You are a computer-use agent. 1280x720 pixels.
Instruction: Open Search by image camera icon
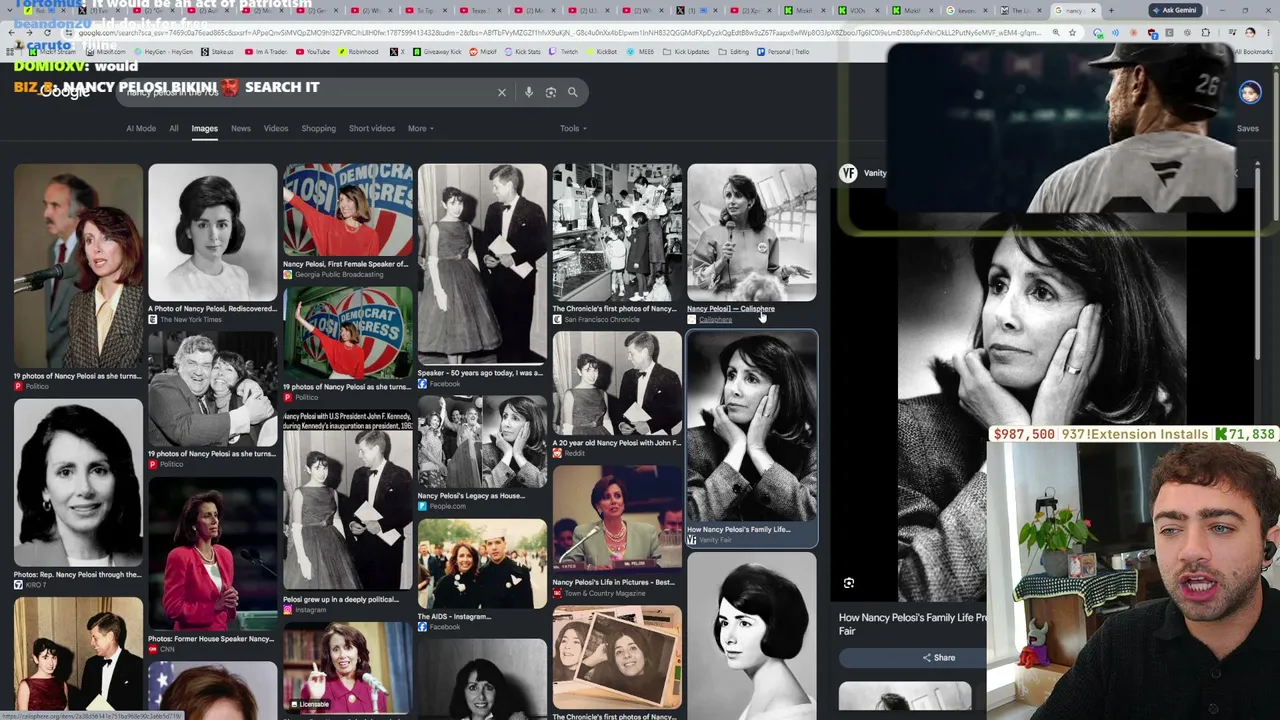pyautogui.click(x=550, y=92)
